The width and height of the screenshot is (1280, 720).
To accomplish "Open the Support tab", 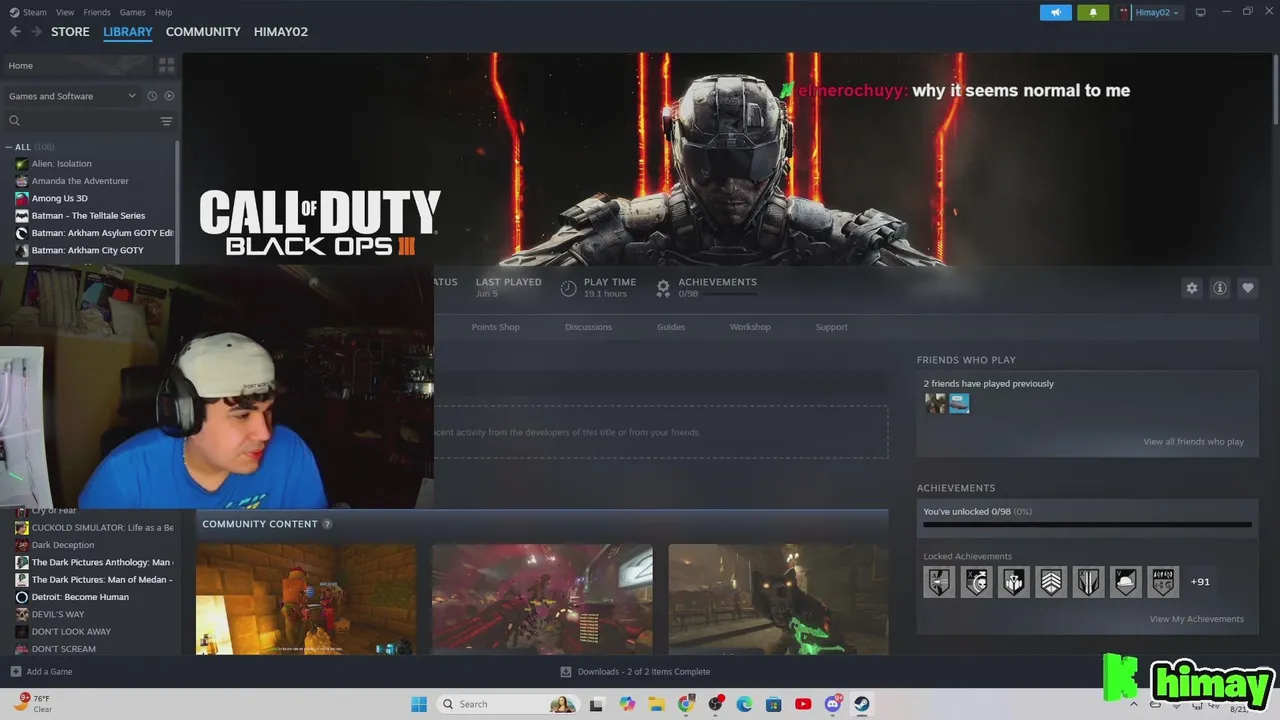I will tap(831, 327).
